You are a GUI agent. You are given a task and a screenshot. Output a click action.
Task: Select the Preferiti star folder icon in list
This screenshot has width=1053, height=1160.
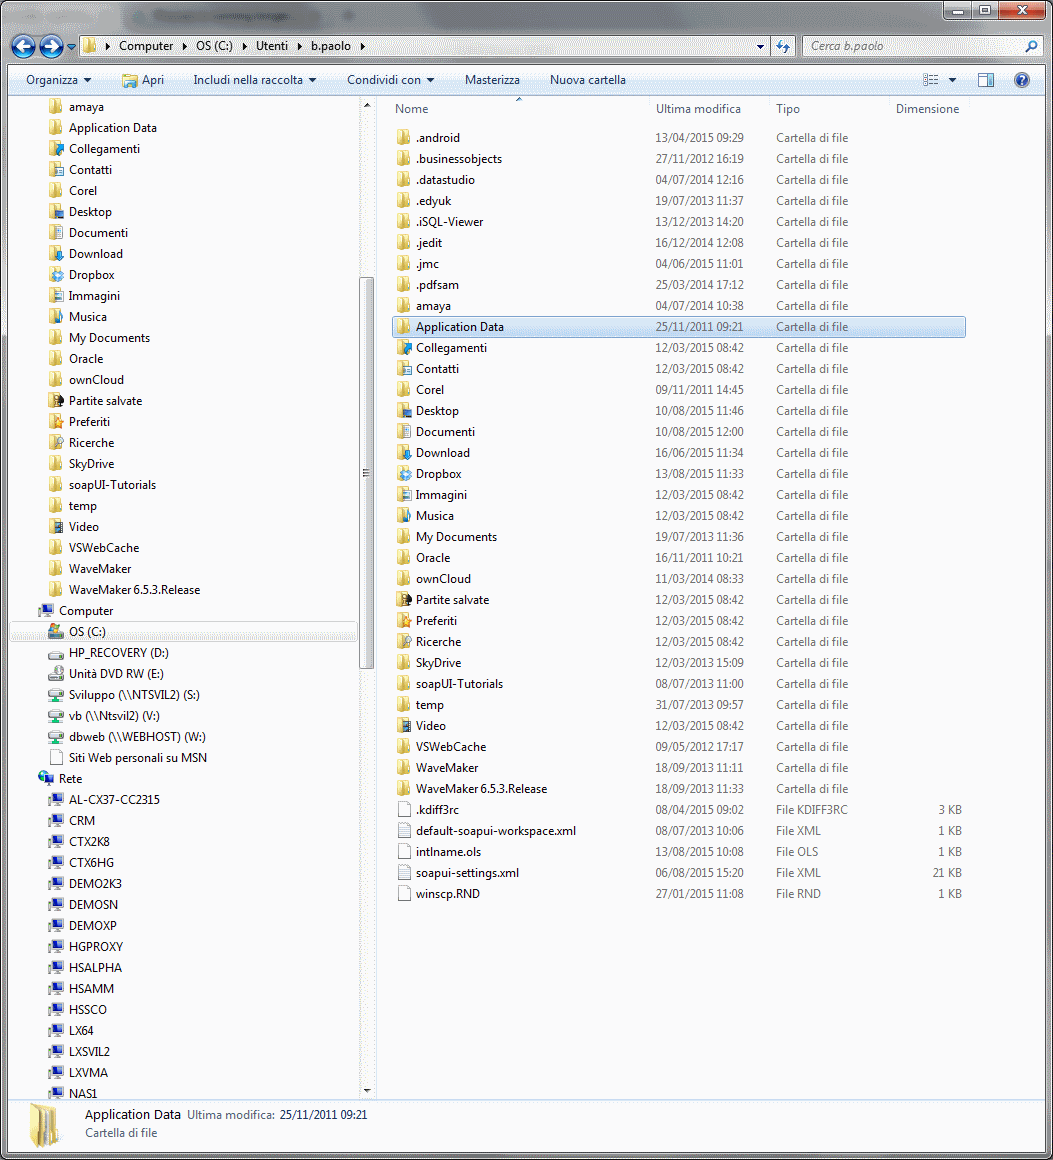[404, 621]
